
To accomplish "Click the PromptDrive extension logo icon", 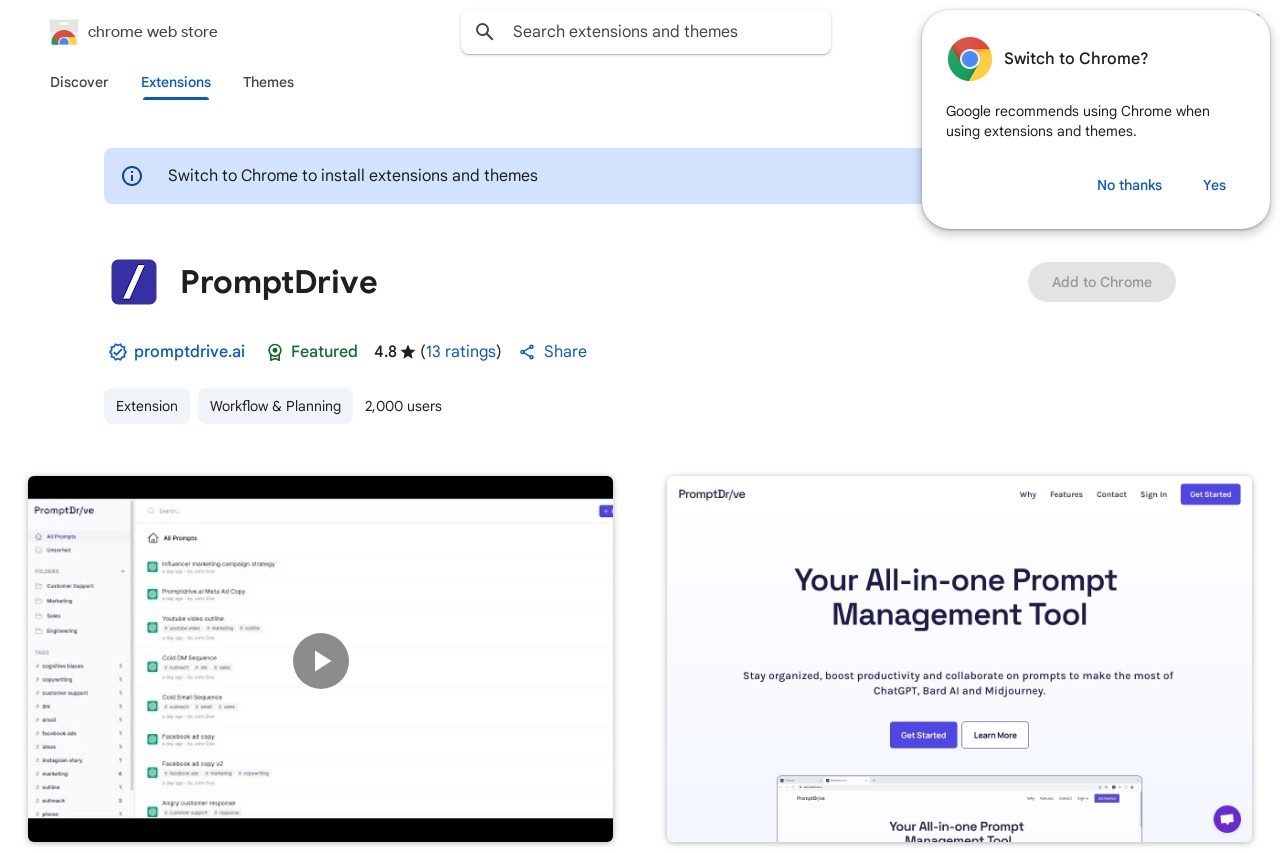I will click(134, 282).
